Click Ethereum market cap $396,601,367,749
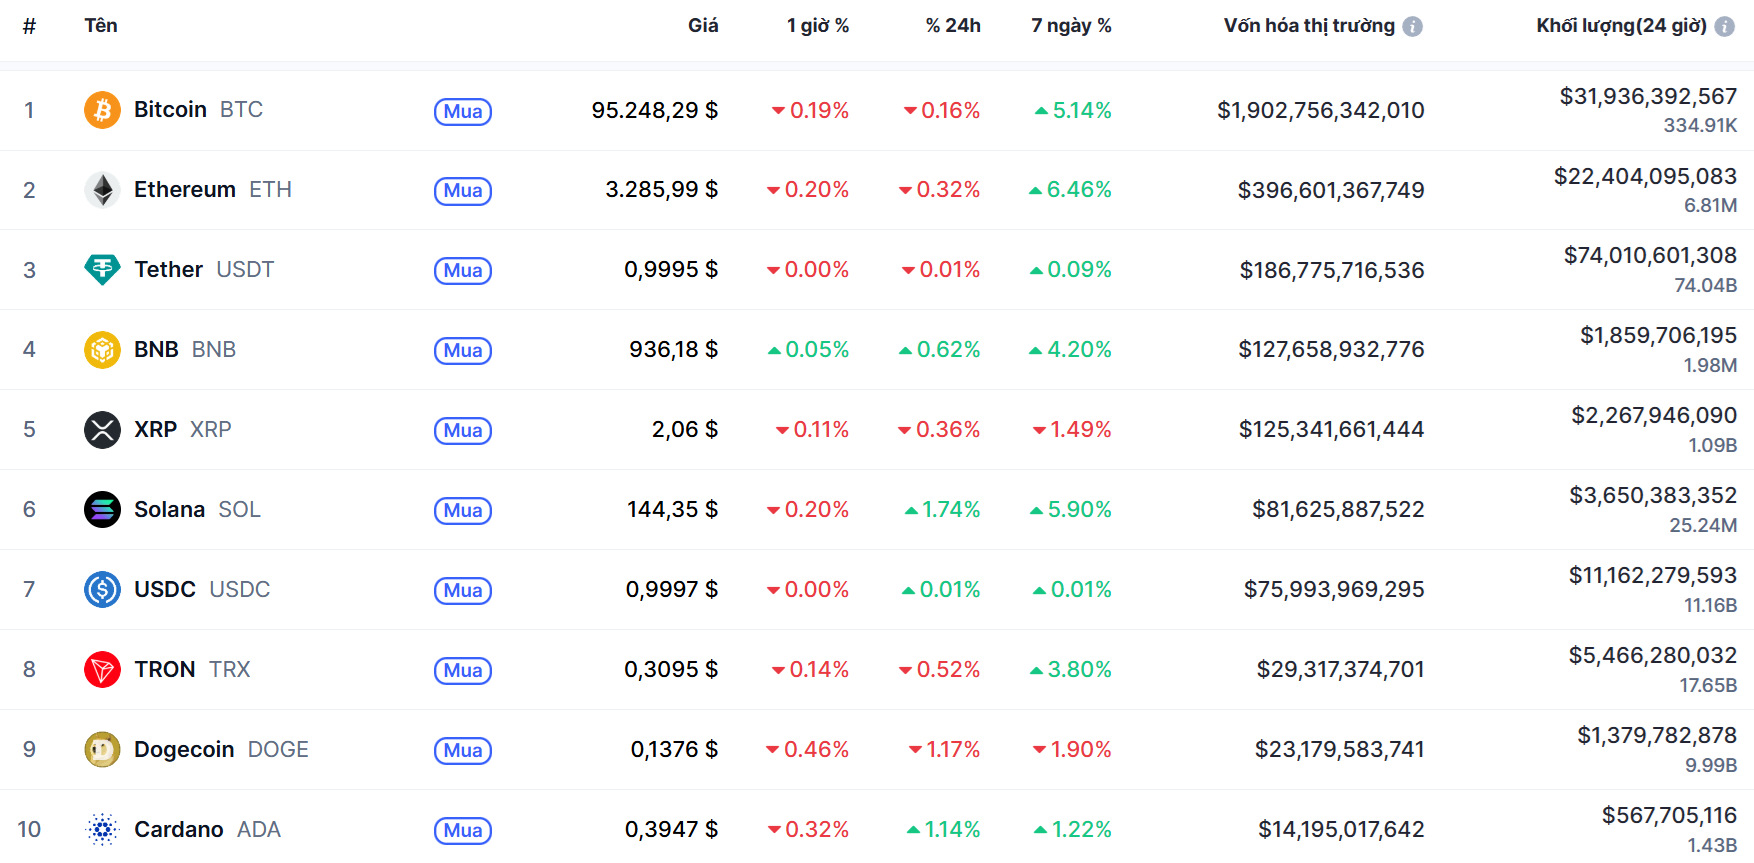The image size is (1754, 863). tap(1331, 190)
